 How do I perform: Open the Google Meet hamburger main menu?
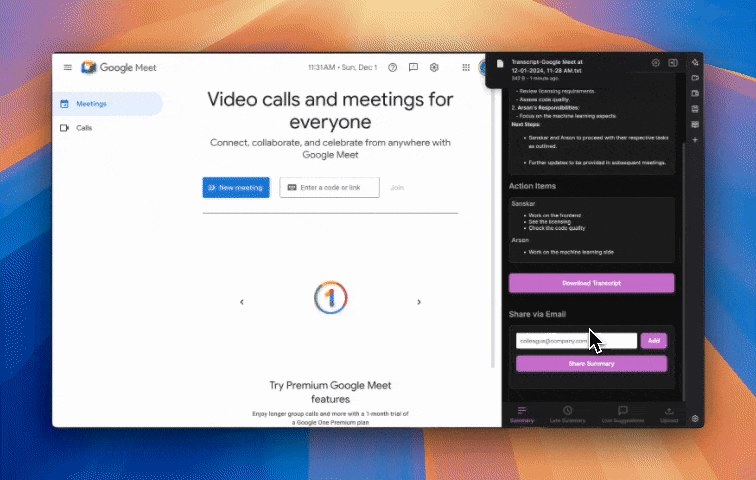click(67, 68)
